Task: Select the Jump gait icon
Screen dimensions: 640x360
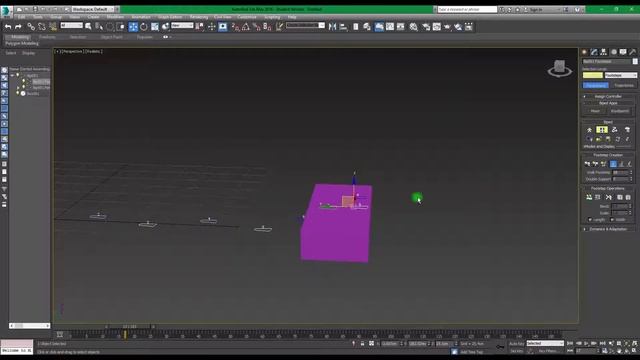Action: (629, 164)
